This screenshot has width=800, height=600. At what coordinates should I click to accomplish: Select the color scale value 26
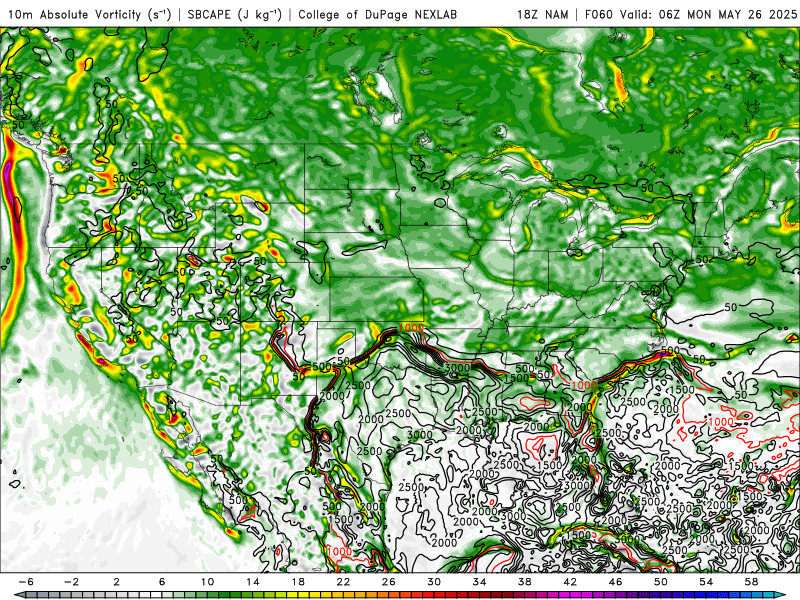389,582
